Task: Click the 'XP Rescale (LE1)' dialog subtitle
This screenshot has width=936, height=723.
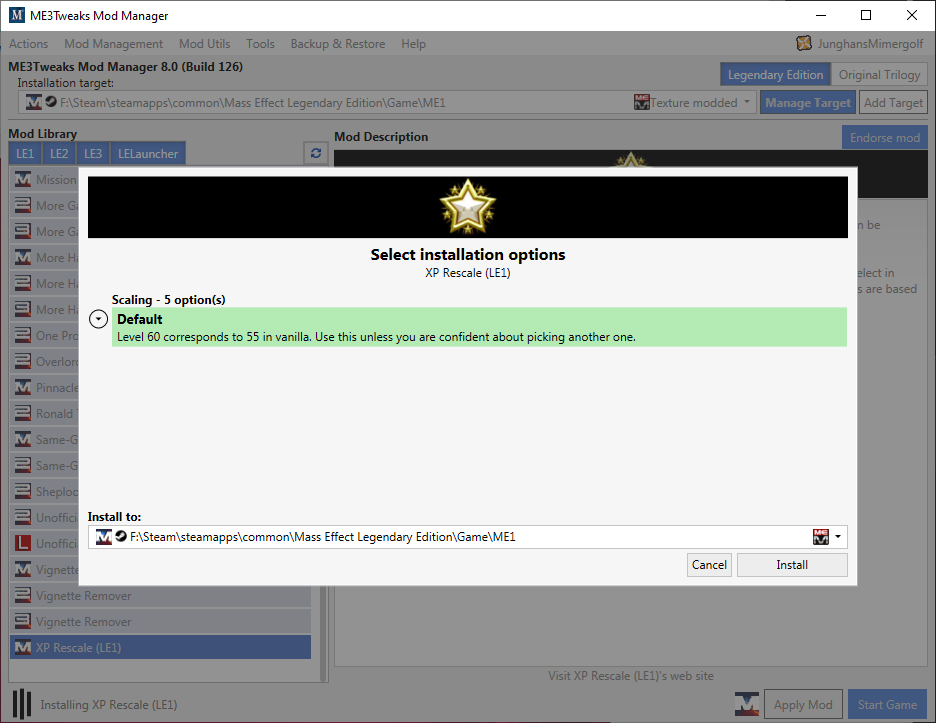Action: (x=468, y=273)
